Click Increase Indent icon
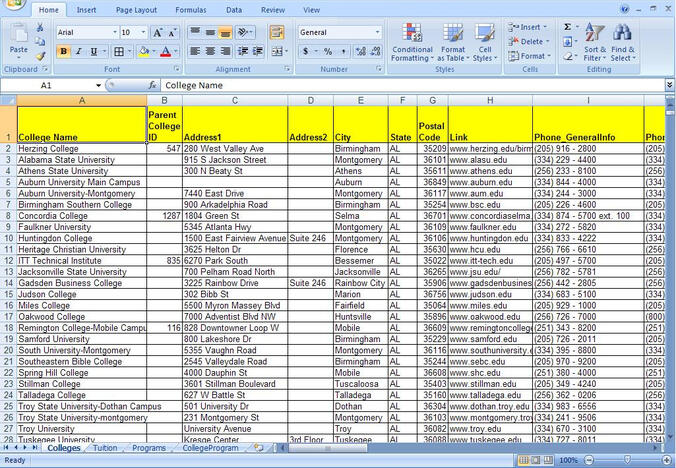The height and width of the screenshot is (468, 676). pos(258,51)
